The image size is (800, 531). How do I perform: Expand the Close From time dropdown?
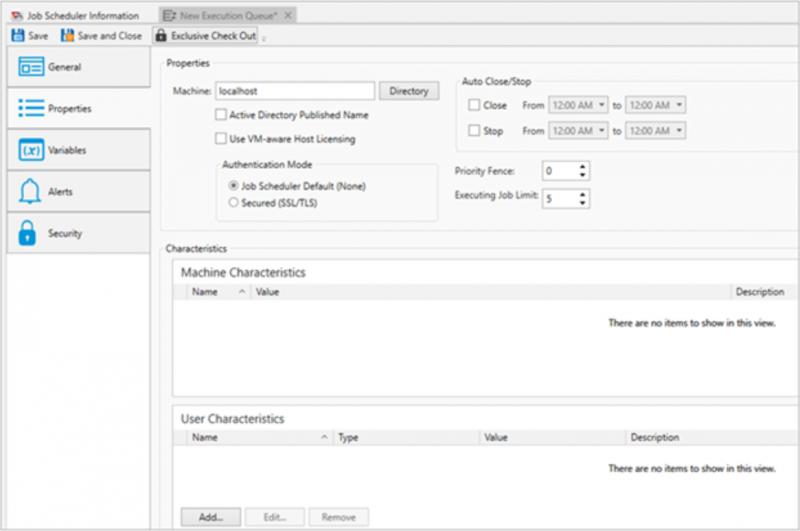pyautogui.click(x=602, y=105)
